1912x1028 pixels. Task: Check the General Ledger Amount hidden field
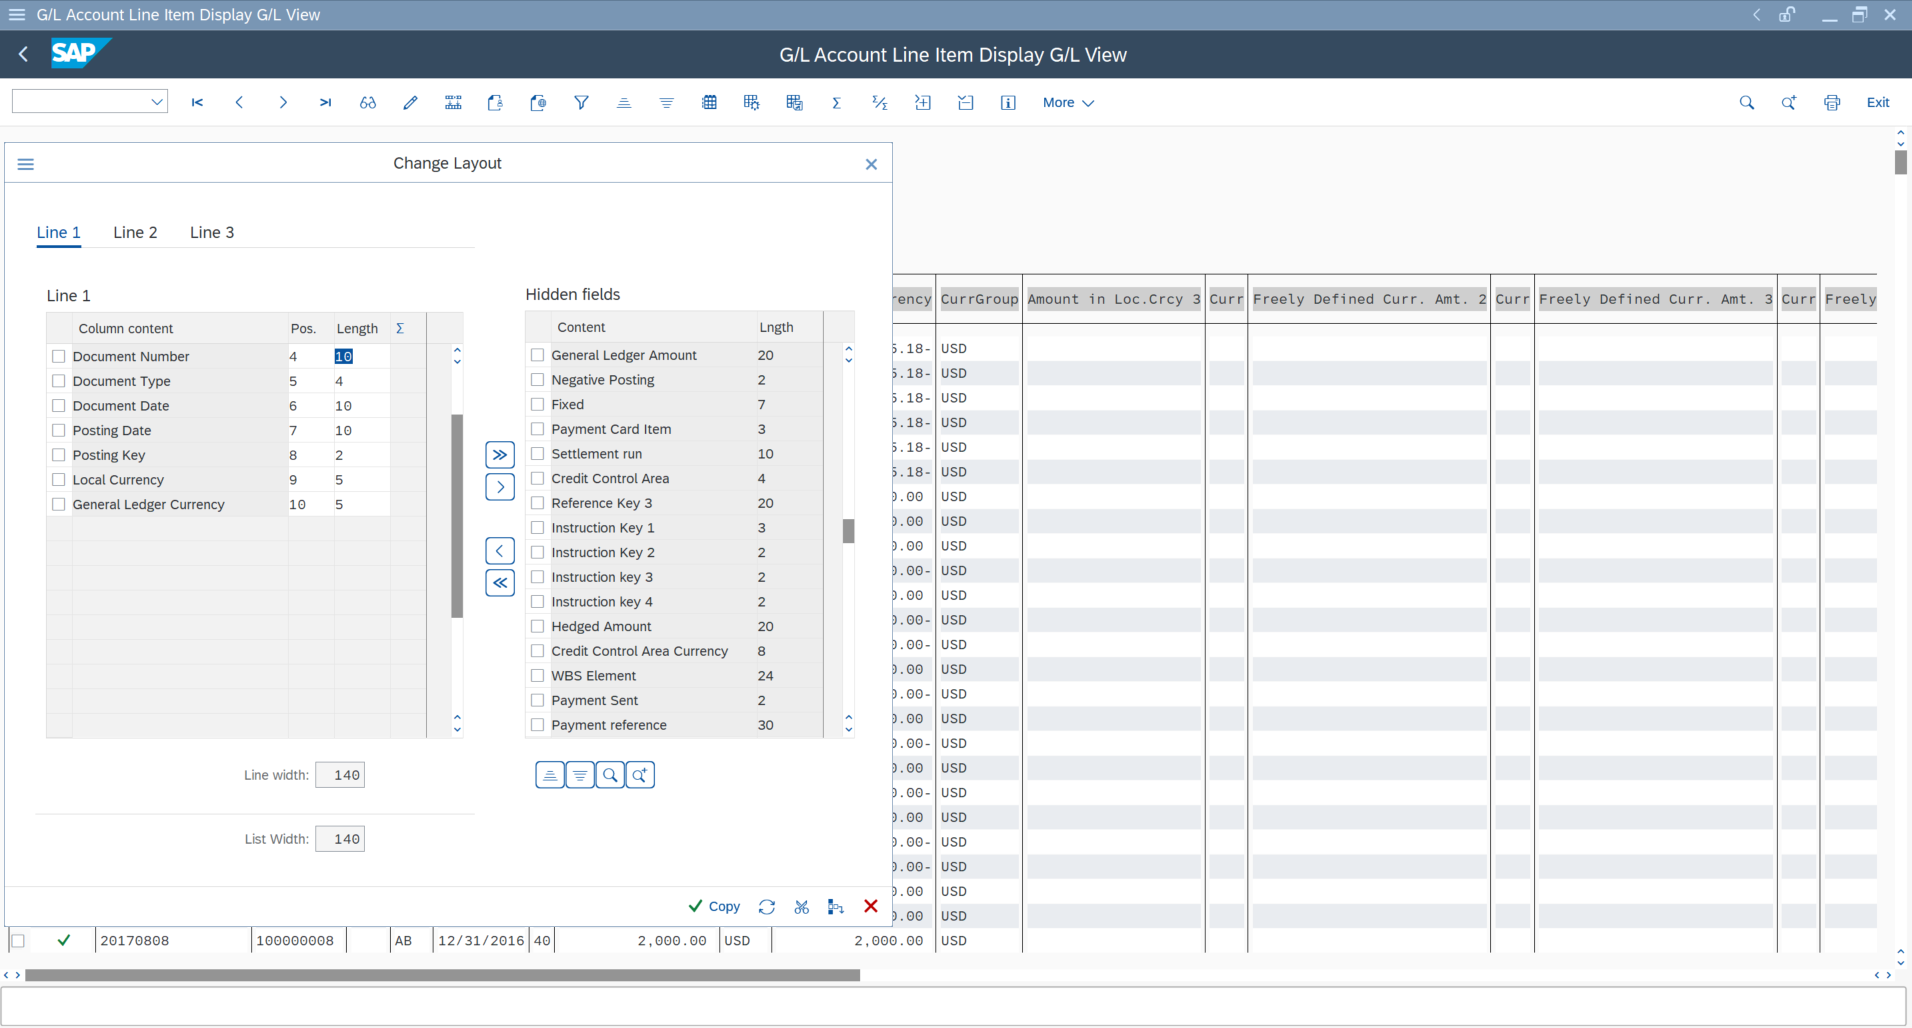(x=538, y=354)
